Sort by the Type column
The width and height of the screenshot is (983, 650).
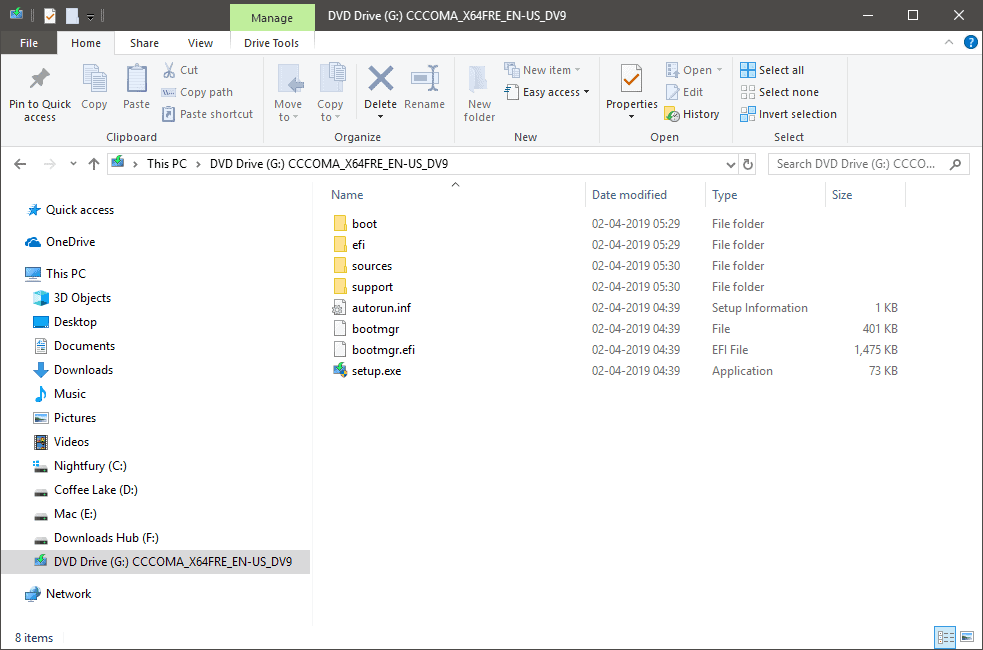(725, 195)
